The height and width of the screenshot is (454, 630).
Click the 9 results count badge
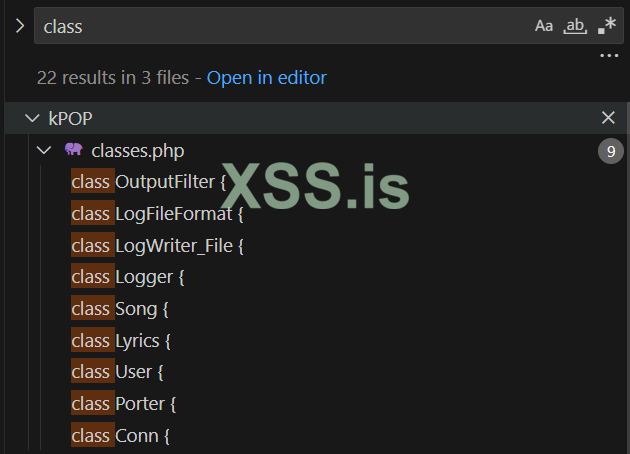[610, 151]
